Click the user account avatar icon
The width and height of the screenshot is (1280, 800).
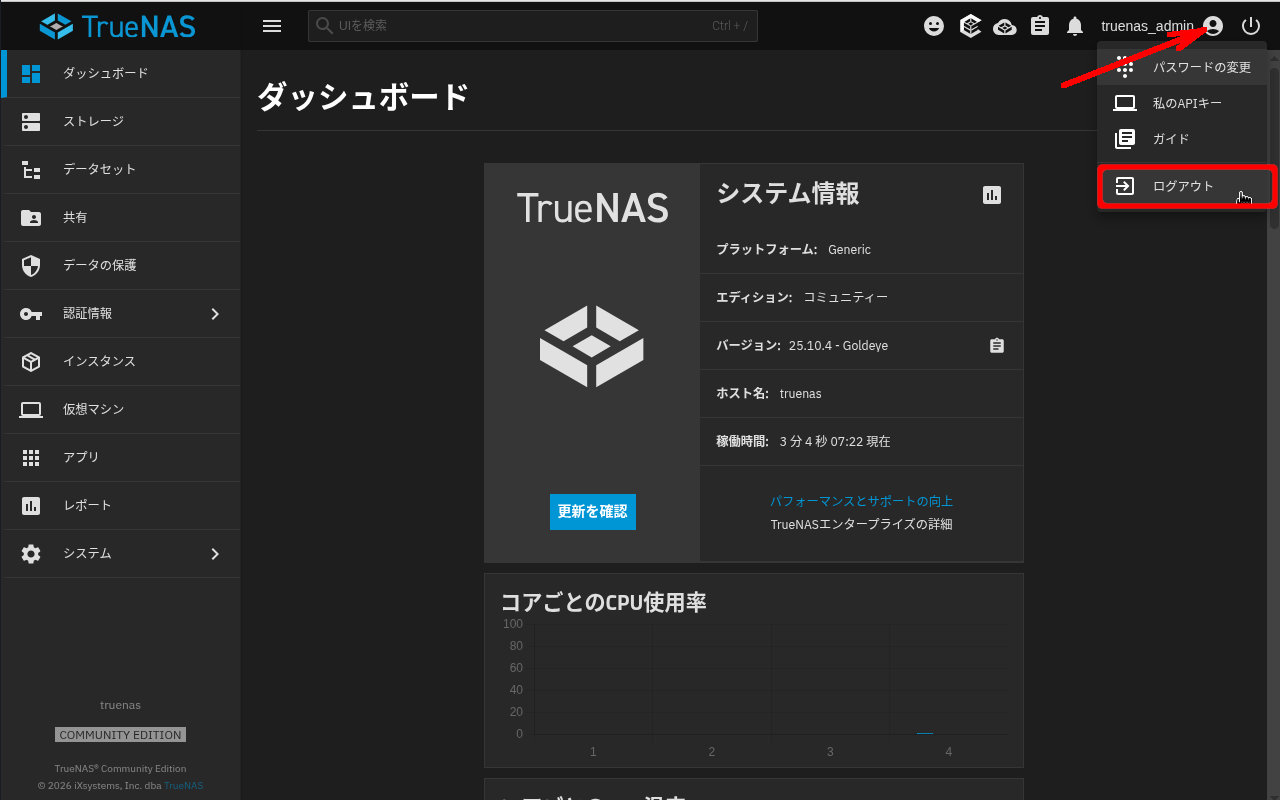point(1213,26)
